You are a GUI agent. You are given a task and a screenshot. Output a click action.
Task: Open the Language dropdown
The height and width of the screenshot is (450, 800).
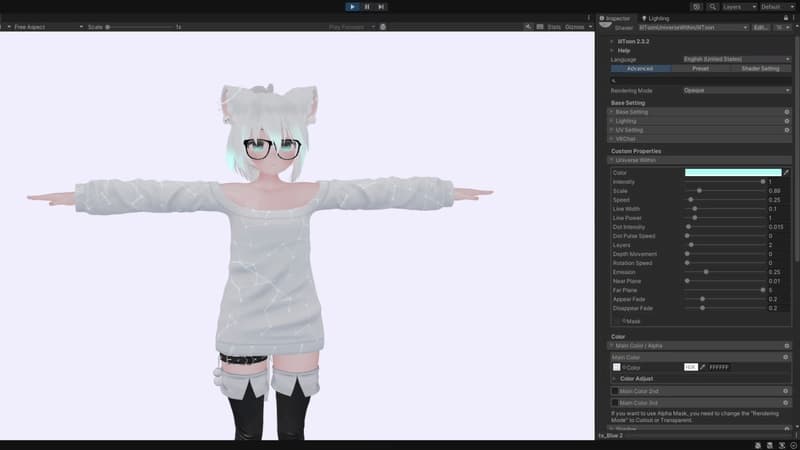(735, 59)
